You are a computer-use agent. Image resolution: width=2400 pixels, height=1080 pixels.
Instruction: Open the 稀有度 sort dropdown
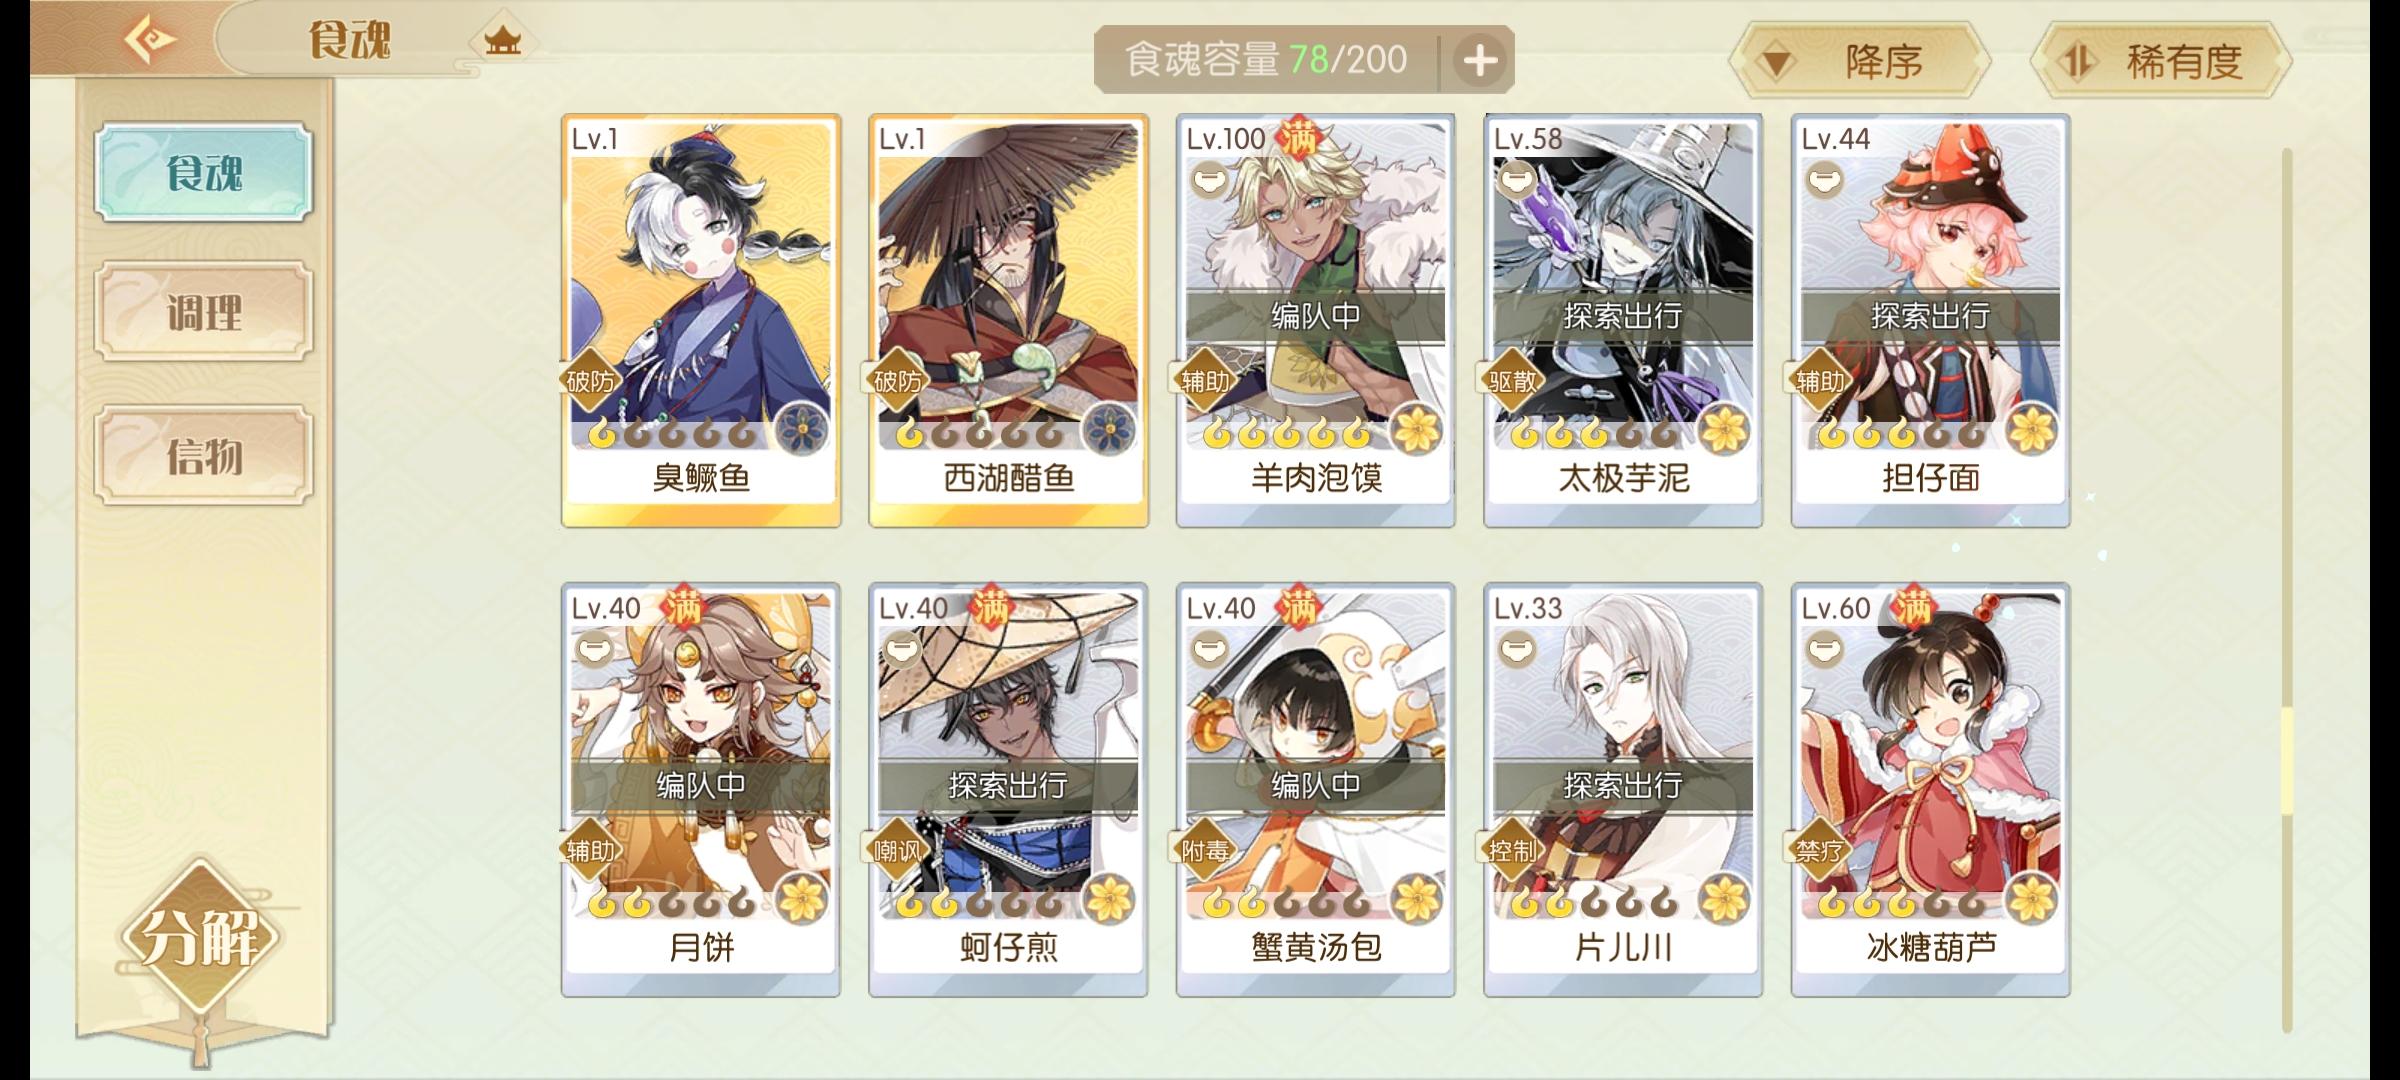(x=2161, y=61)
